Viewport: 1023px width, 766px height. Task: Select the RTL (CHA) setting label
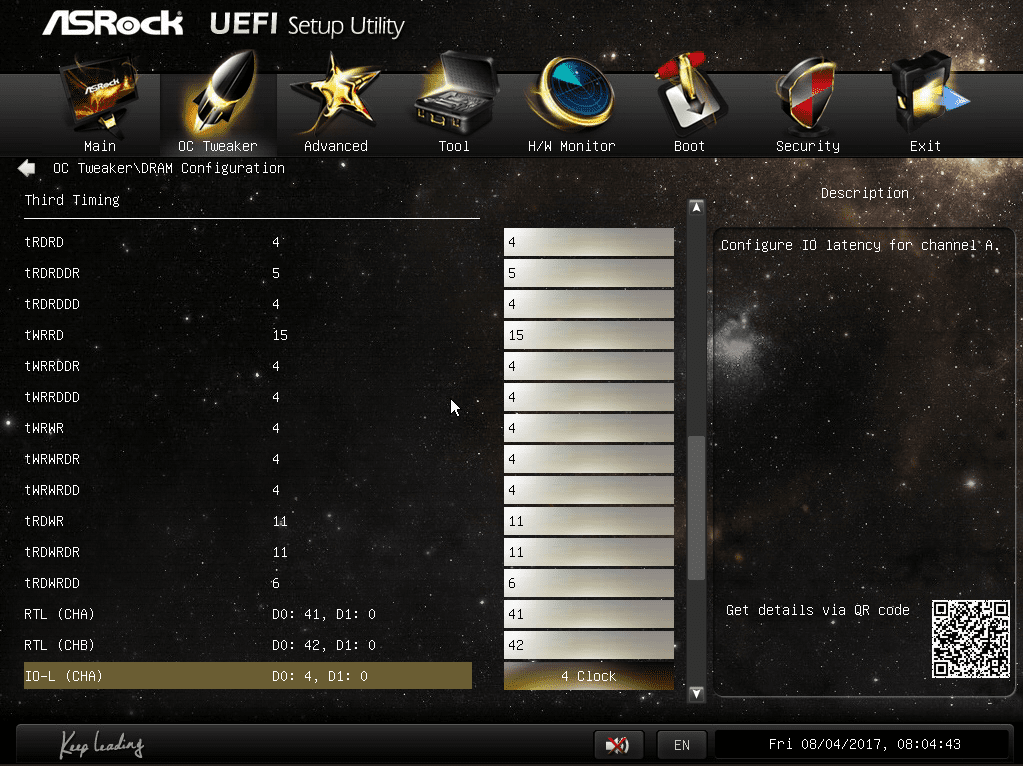[x=59, y=614]
